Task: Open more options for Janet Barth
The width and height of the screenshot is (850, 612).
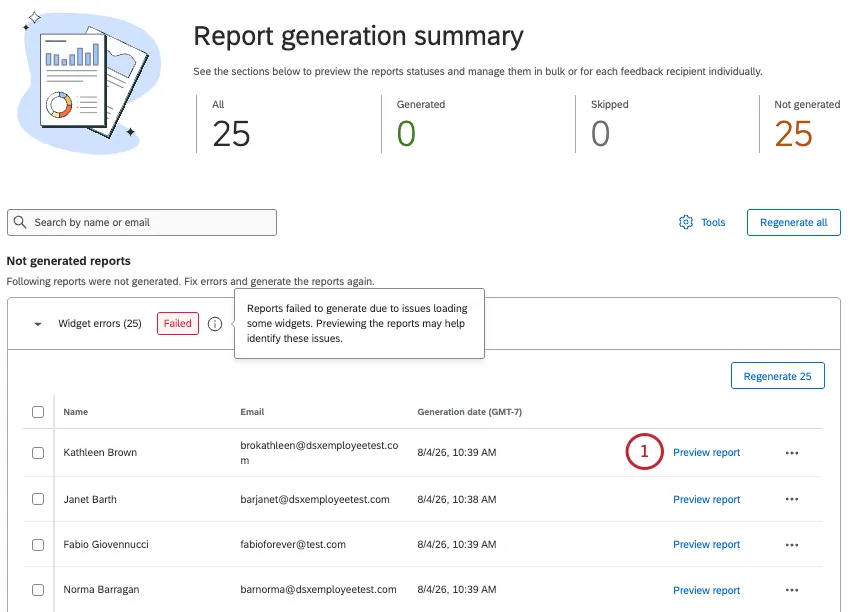Action: click(x=791, y=499)
